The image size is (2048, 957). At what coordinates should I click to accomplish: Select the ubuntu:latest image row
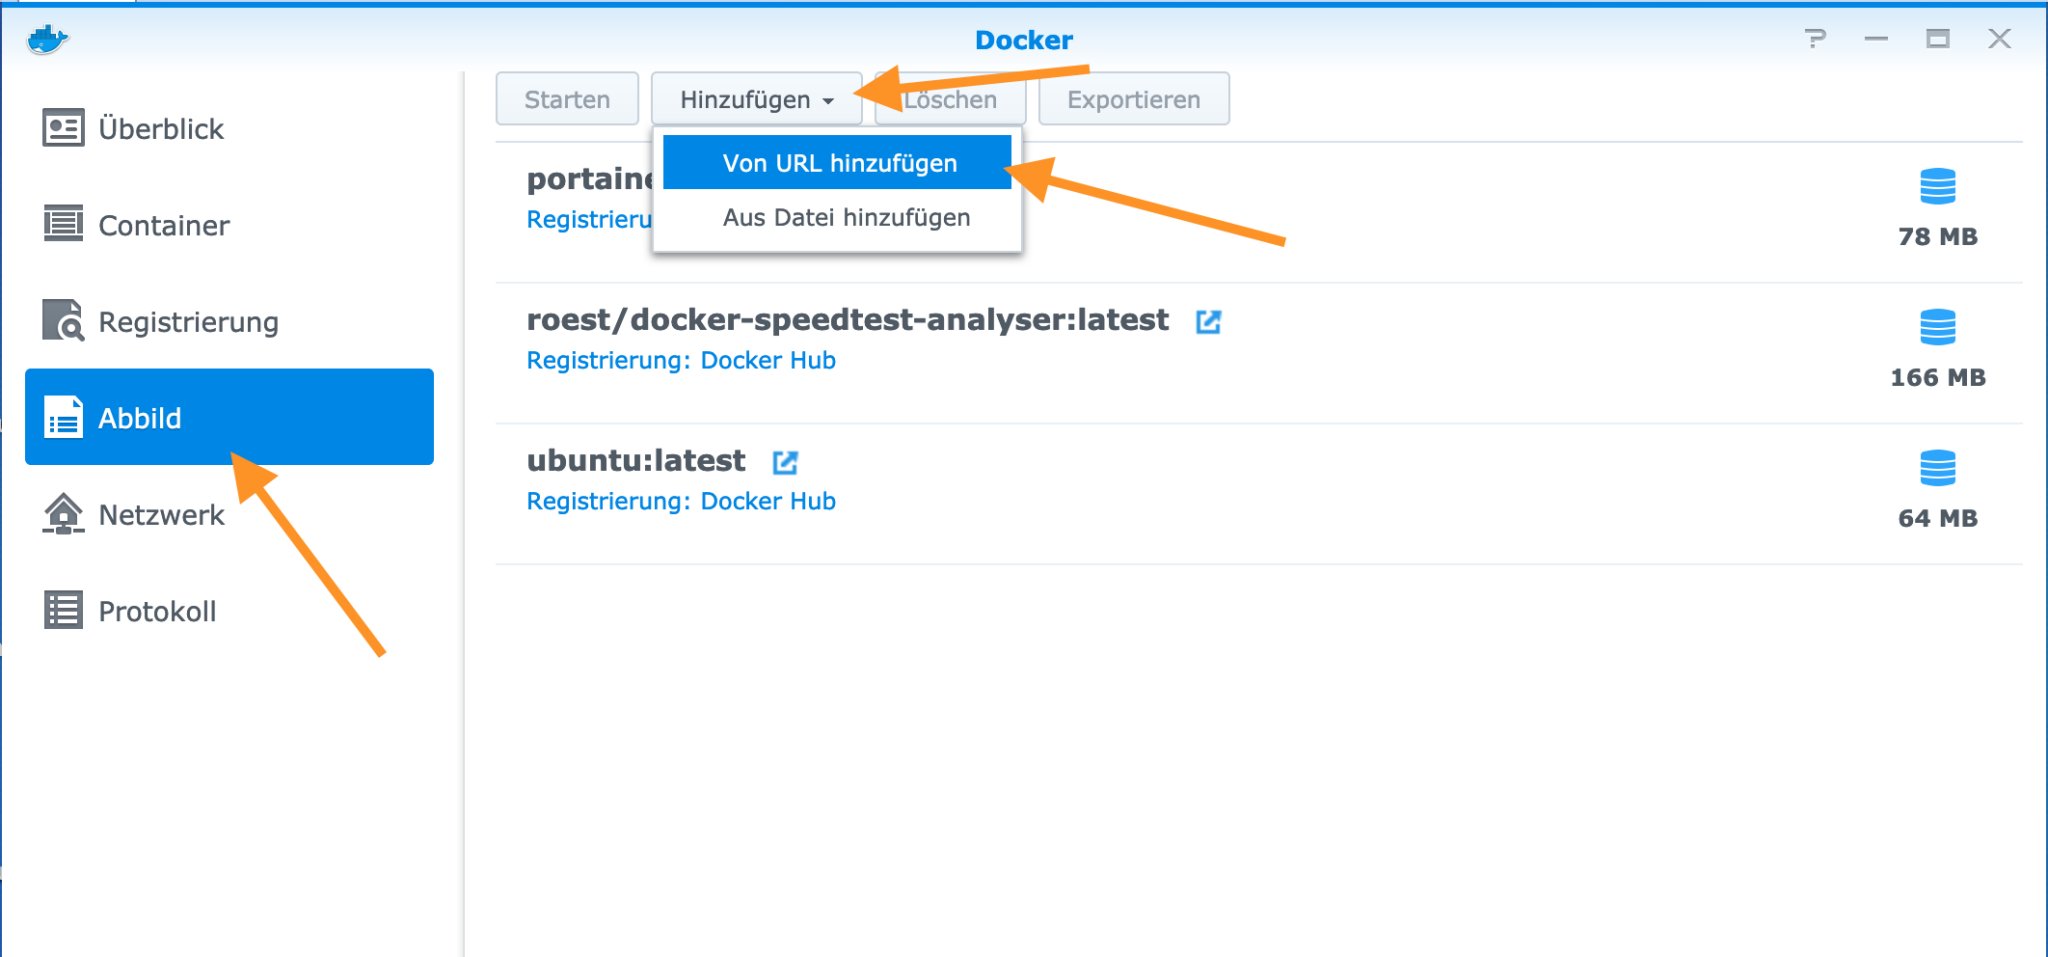(1258, 494)
